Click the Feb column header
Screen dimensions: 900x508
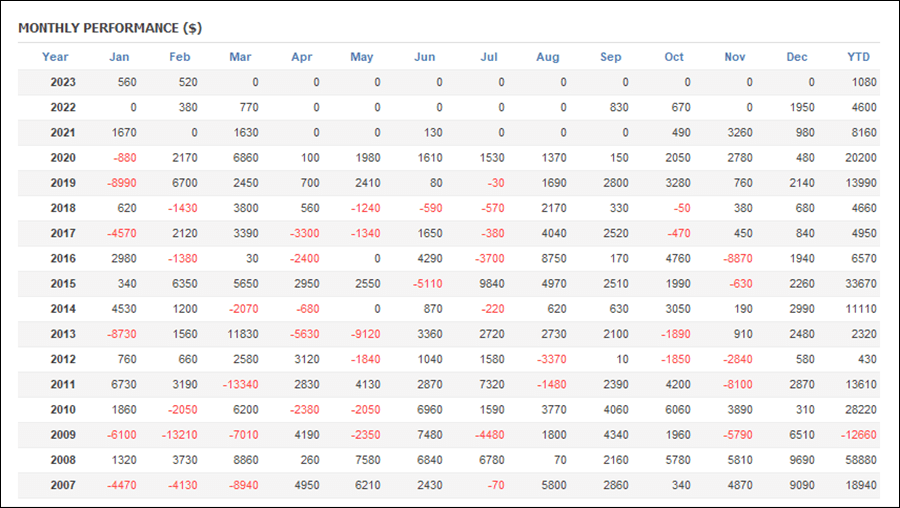tap(180, 57)
